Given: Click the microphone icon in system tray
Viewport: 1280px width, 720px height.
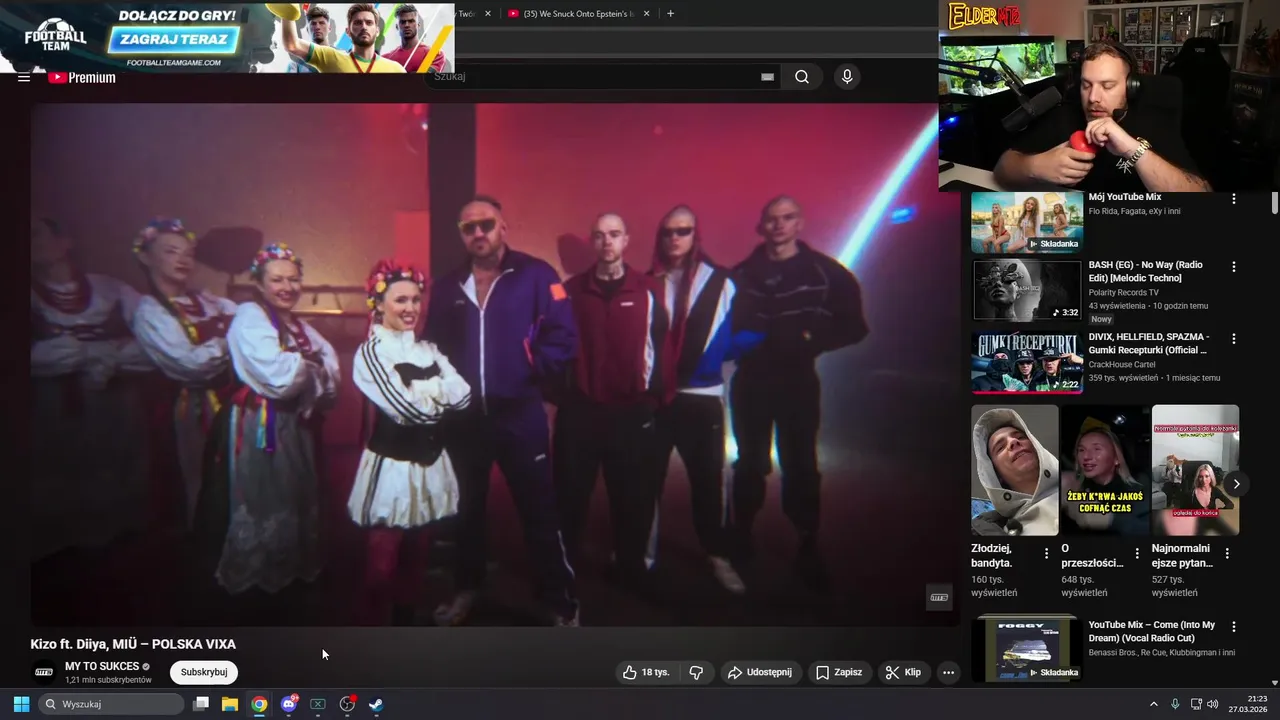Looking at the screenshot, I should [x=1175, y=704].
